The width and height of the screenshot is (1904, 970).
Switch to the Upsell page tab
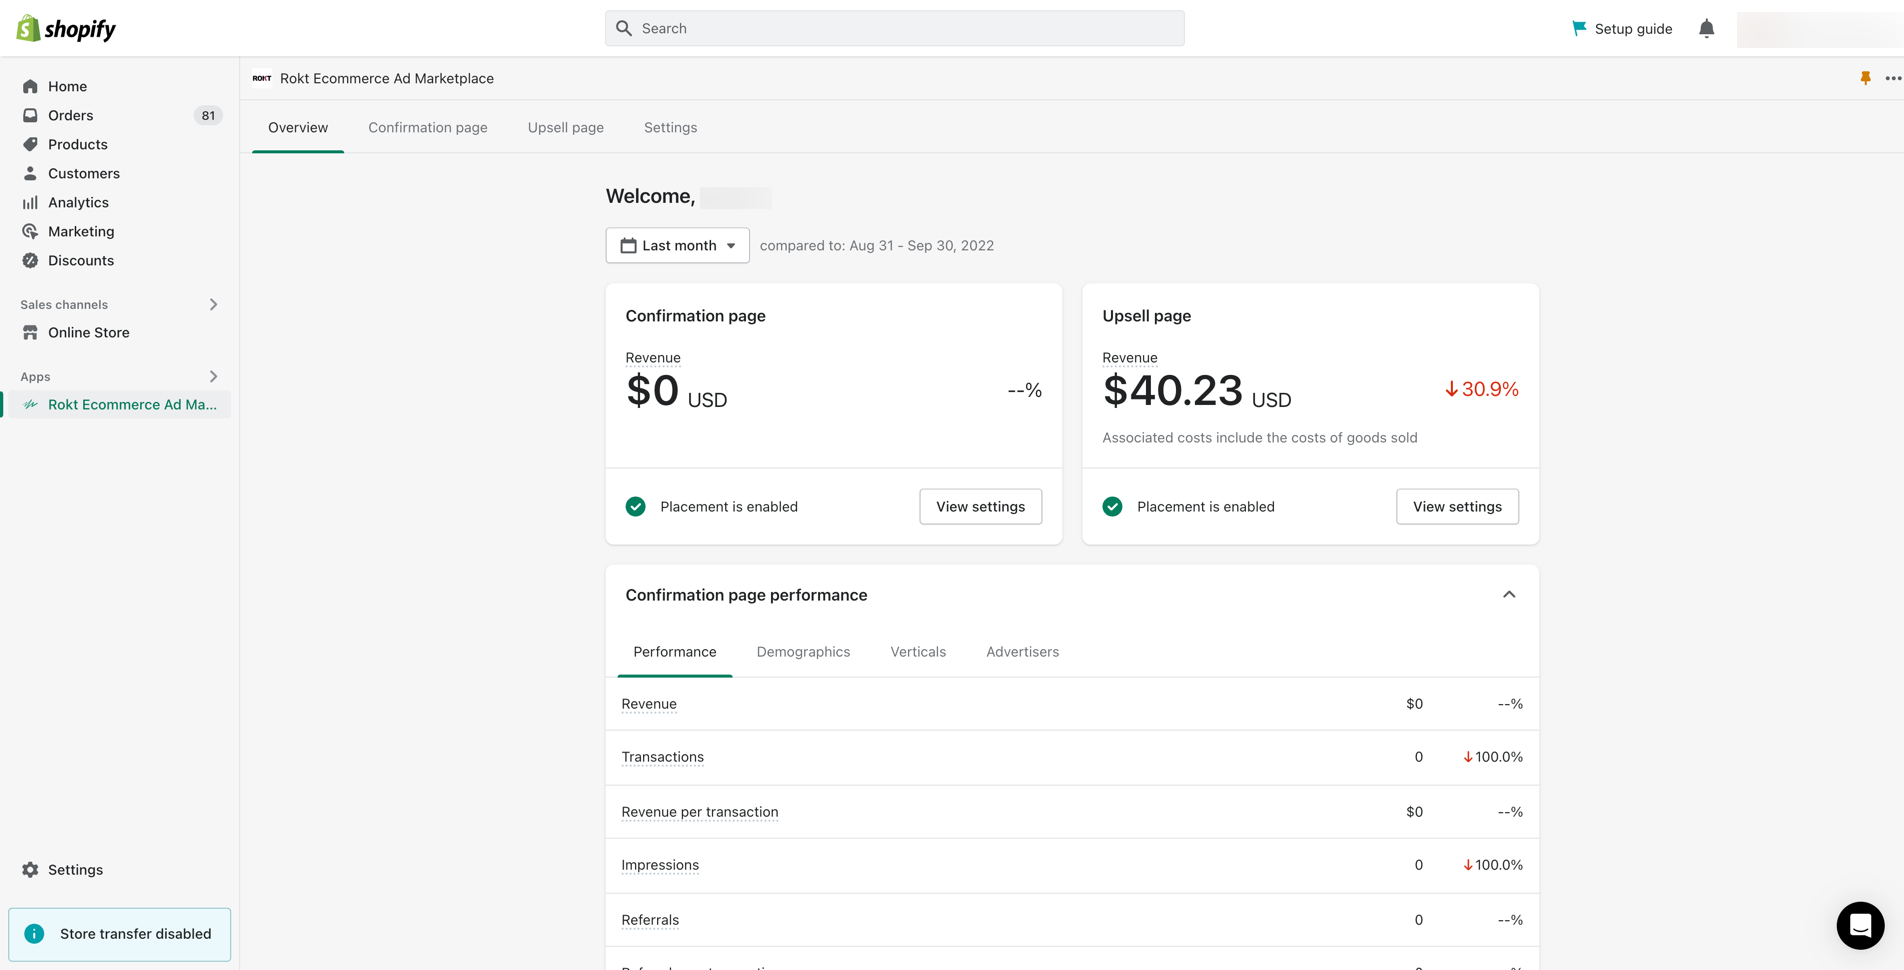[566, 127]
